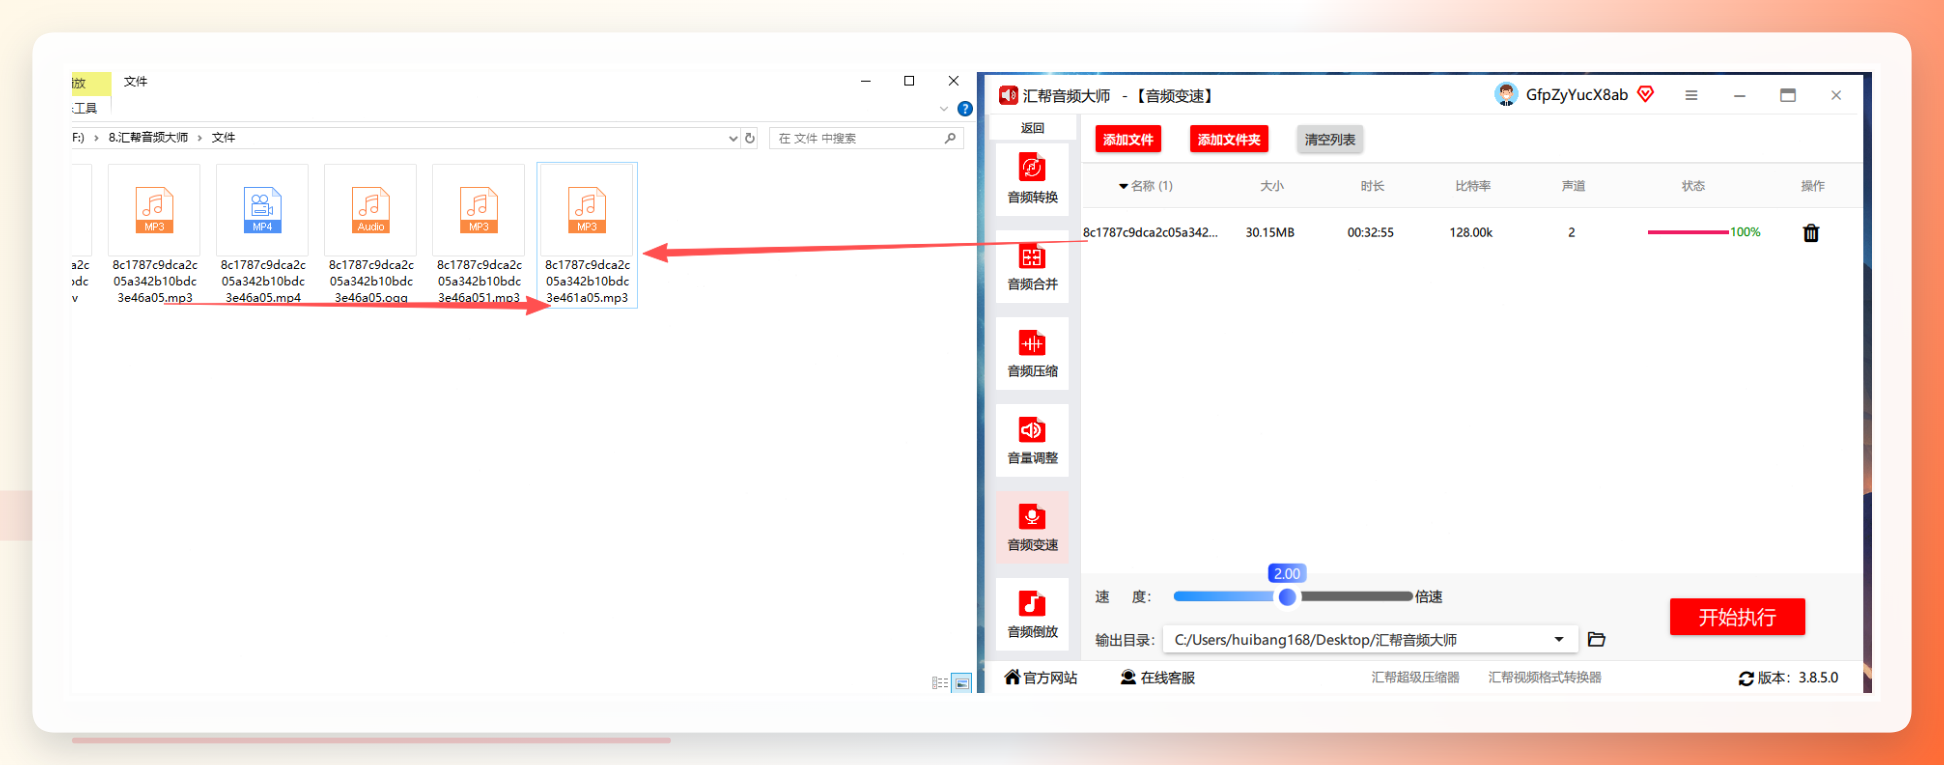The image size is (1944, 765).
Task: Click the 比特率 column header
Action: [1472, 186]
